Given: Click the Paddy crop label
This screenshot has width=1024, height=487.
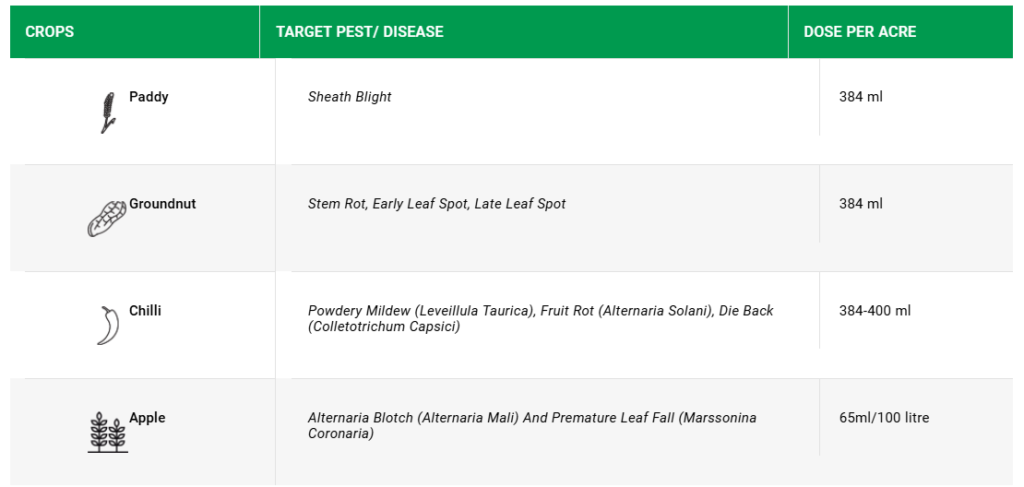Looking at the screenshot, I should 149,97.
